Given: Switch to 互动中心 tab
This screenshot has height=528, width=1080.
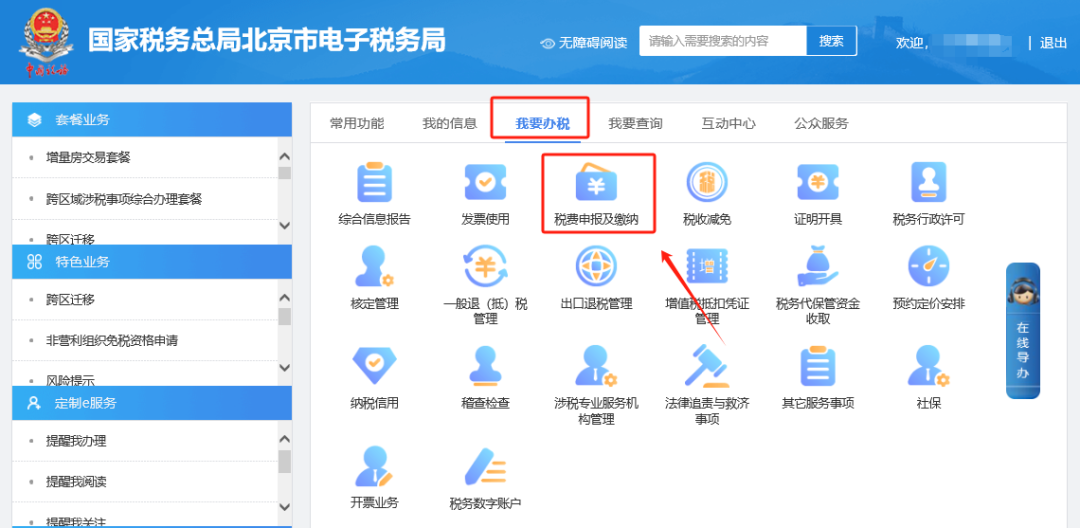Looking at the screenshot, I should (x=729, y=124).
